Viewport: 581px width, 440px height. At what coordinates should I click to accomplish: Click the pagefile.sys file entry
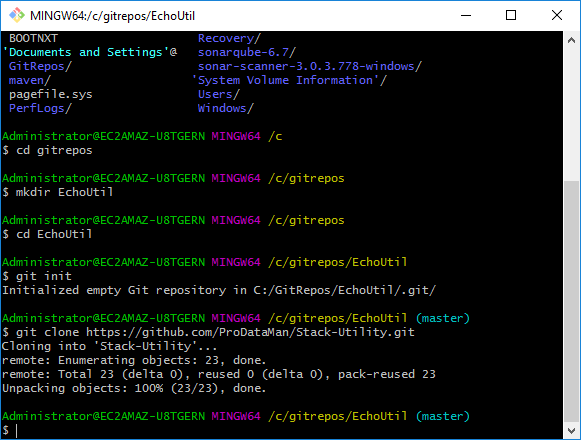[x=51, y=95]
